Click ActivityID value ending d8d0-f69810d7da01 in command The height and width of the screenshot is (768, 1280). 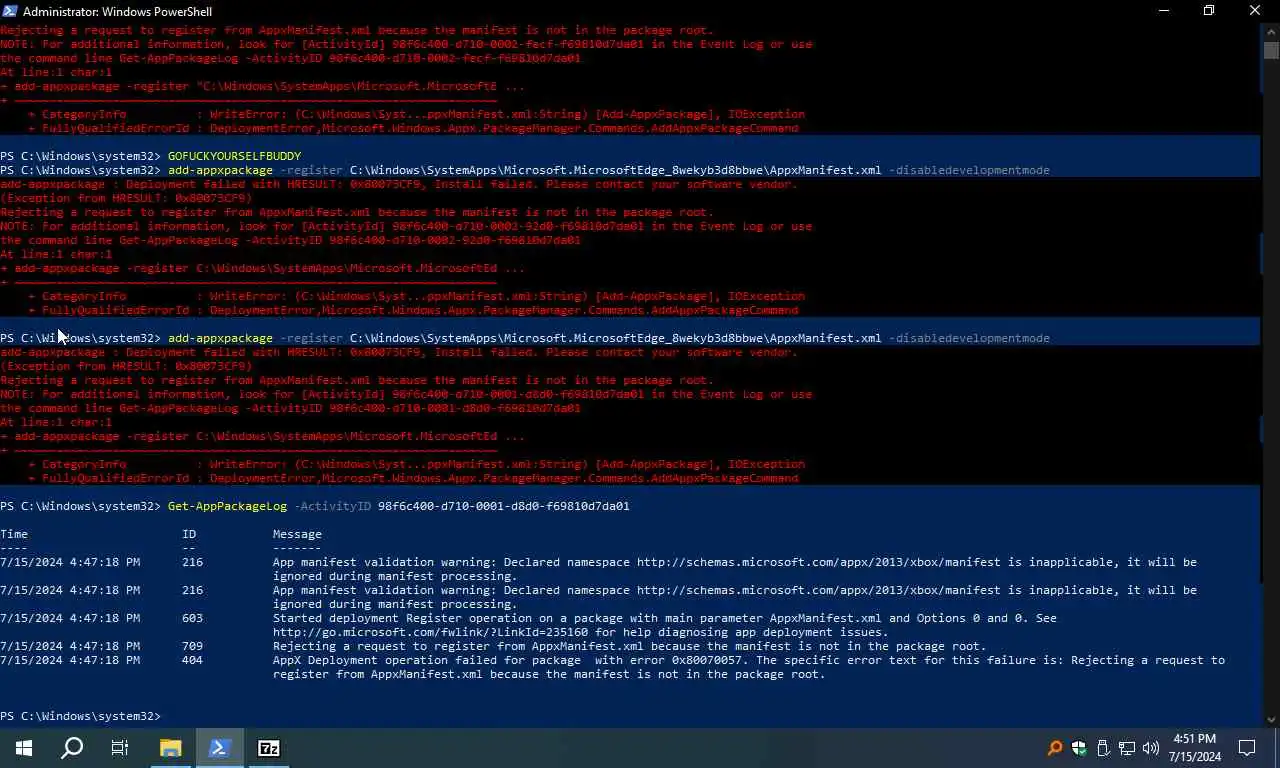[x=503, y=506]
